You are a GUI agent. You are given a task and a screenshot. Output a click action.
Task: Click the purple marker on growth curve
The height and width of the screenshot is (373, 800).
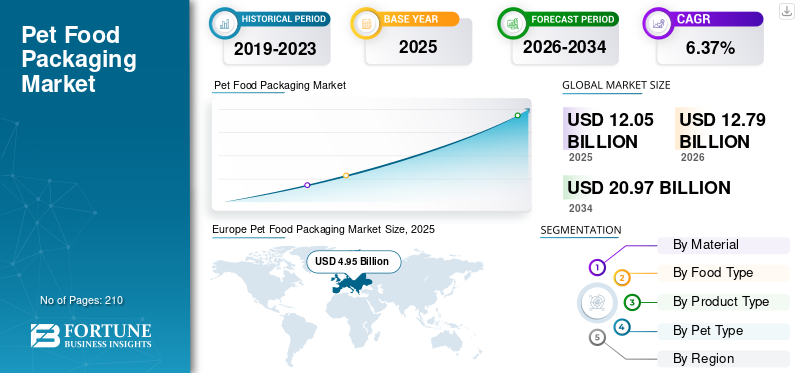(x=307, y=185)
